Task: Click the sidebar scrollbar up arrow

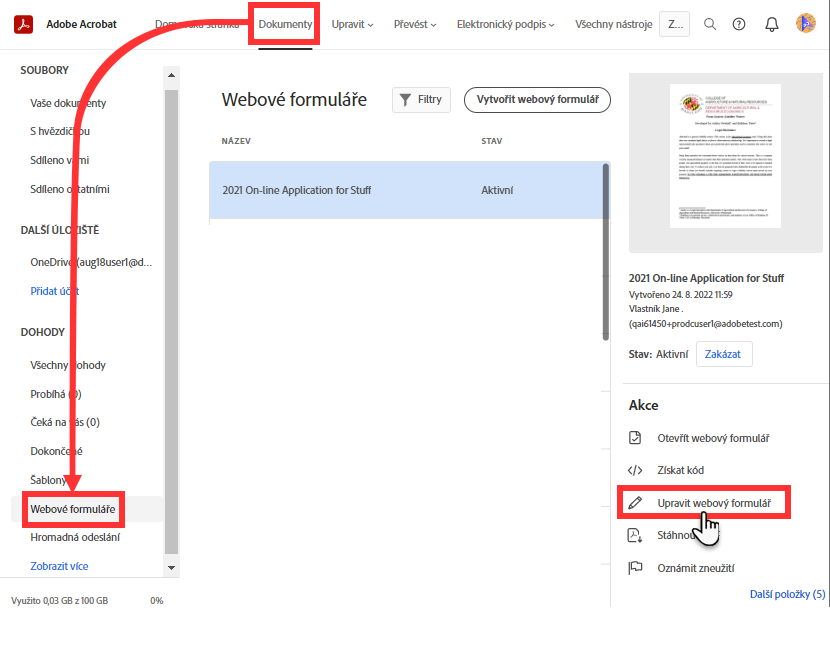Action: (x=171, y=75)
